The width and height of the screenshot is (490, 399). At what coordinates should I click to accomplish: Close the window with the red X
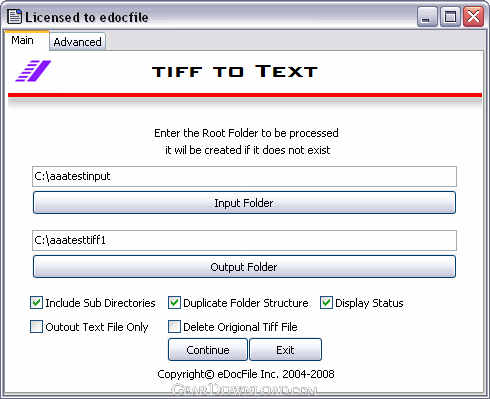click(473, 17)
